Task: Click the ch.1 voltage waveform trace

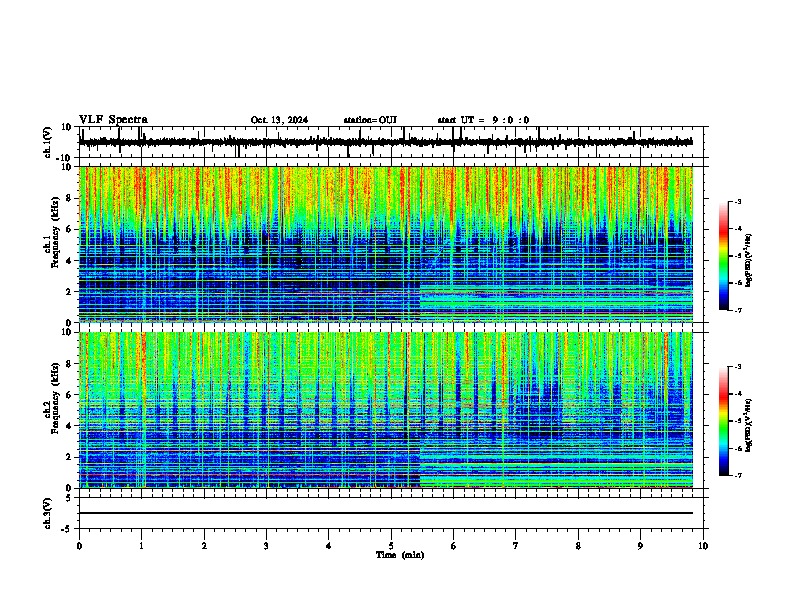Action: click(x=386, y=142)
